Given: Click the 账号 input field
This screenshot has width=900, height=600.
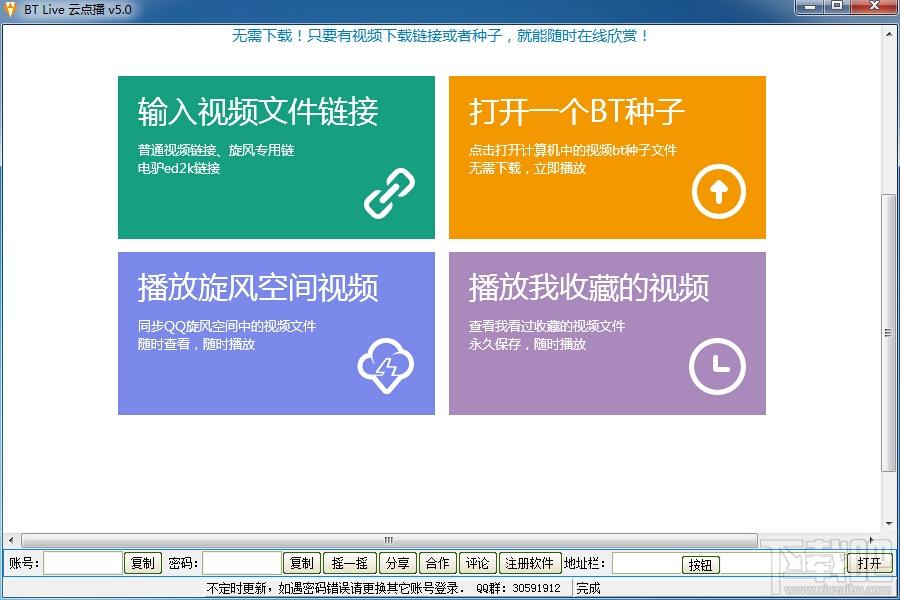Looking at the screenshot, I should pyautogui.click(x=83, y=563).
